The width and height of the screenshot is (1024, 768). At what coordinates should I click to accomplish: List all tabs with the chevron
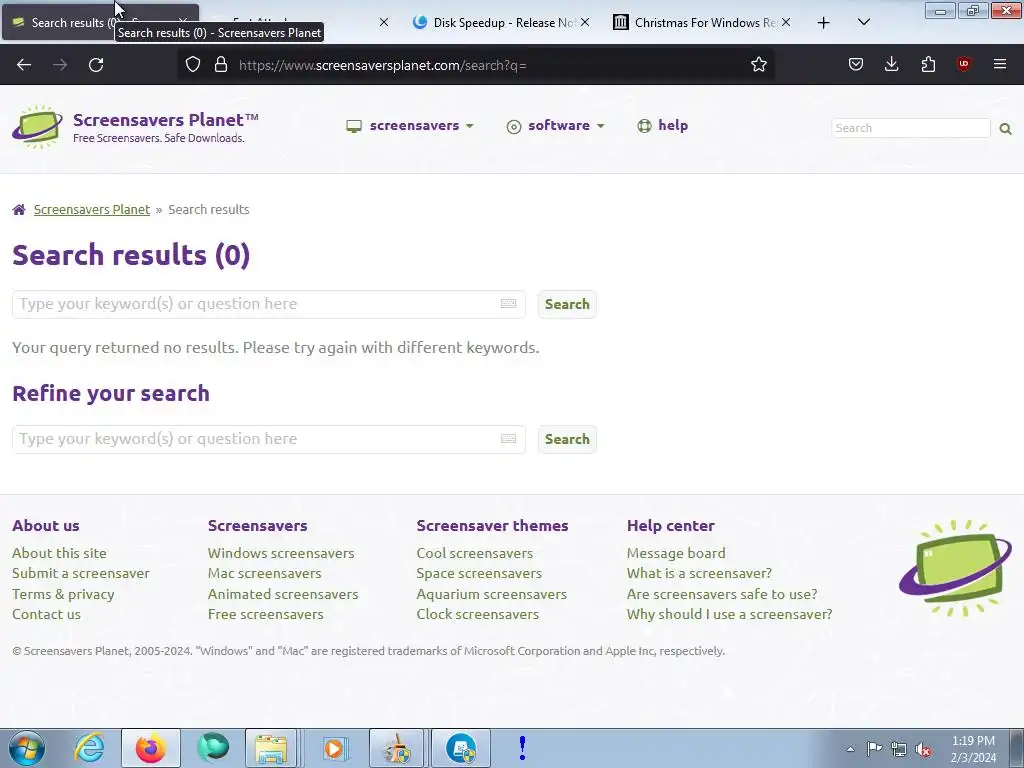point(863,22)
